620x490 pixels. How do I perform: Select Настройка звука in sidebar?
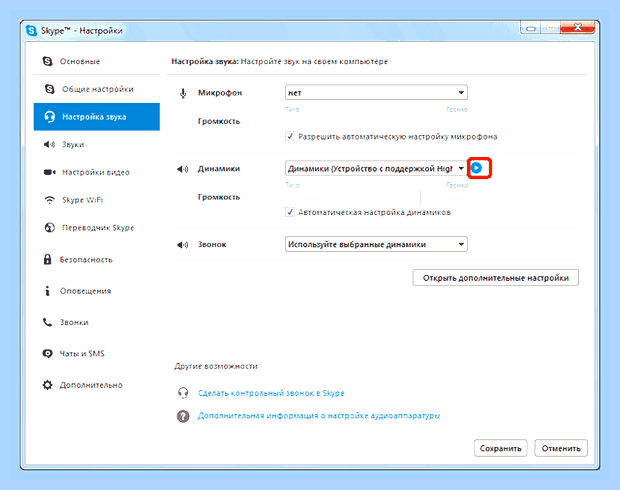pyautogui.click(x=96, y=117)
